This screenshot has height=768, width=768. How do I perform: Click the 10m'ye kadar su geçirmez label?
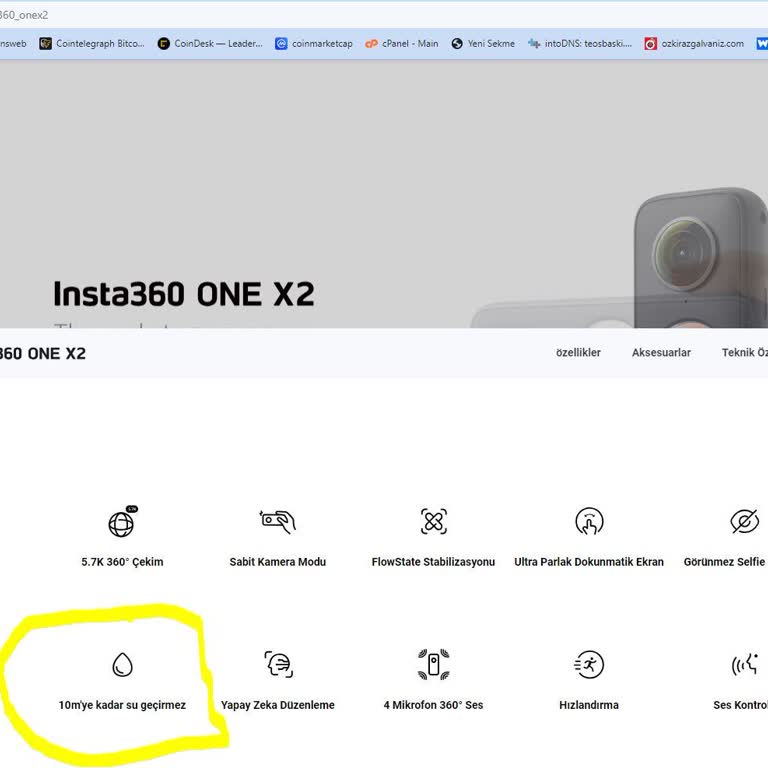pos(122,705)
